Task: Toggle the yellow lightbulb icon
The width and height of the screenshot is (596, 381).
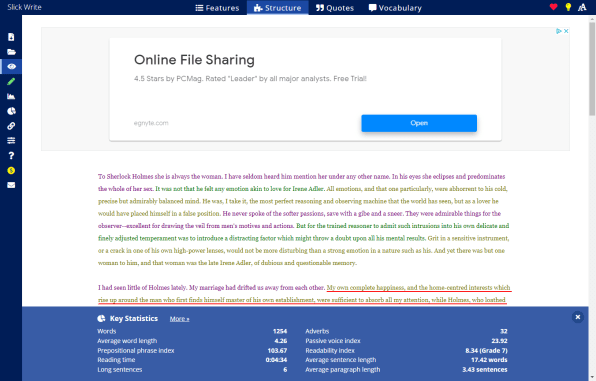Action: (x=568, y=7)
